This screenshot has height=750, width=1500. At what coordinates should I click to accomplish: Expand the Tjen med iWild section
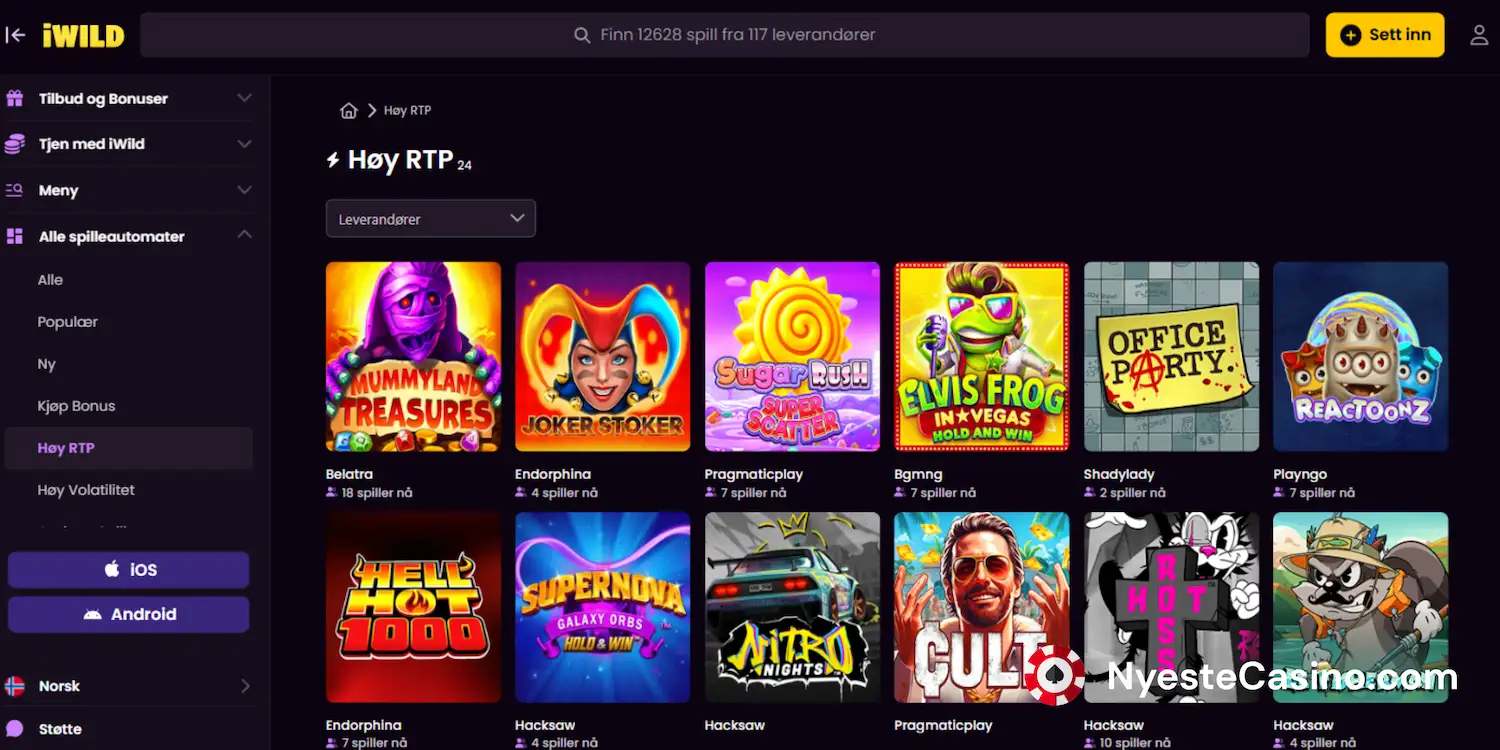(244, 144)
